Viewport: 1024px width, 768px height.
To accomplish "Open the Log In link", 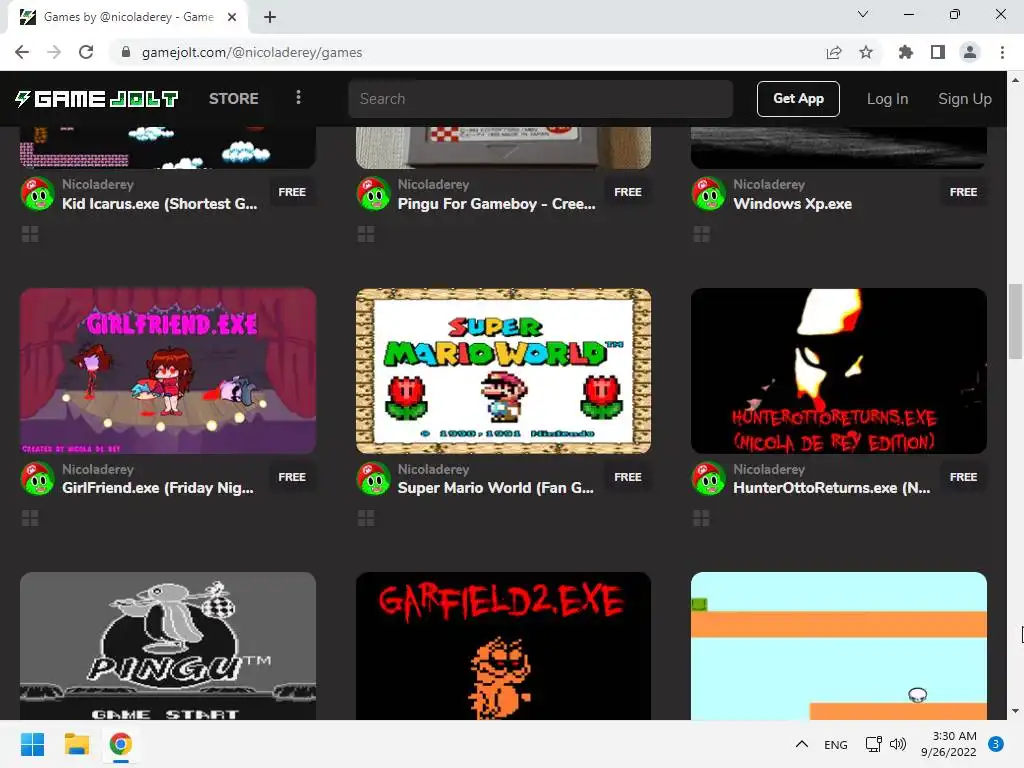I will coord(887,99).
